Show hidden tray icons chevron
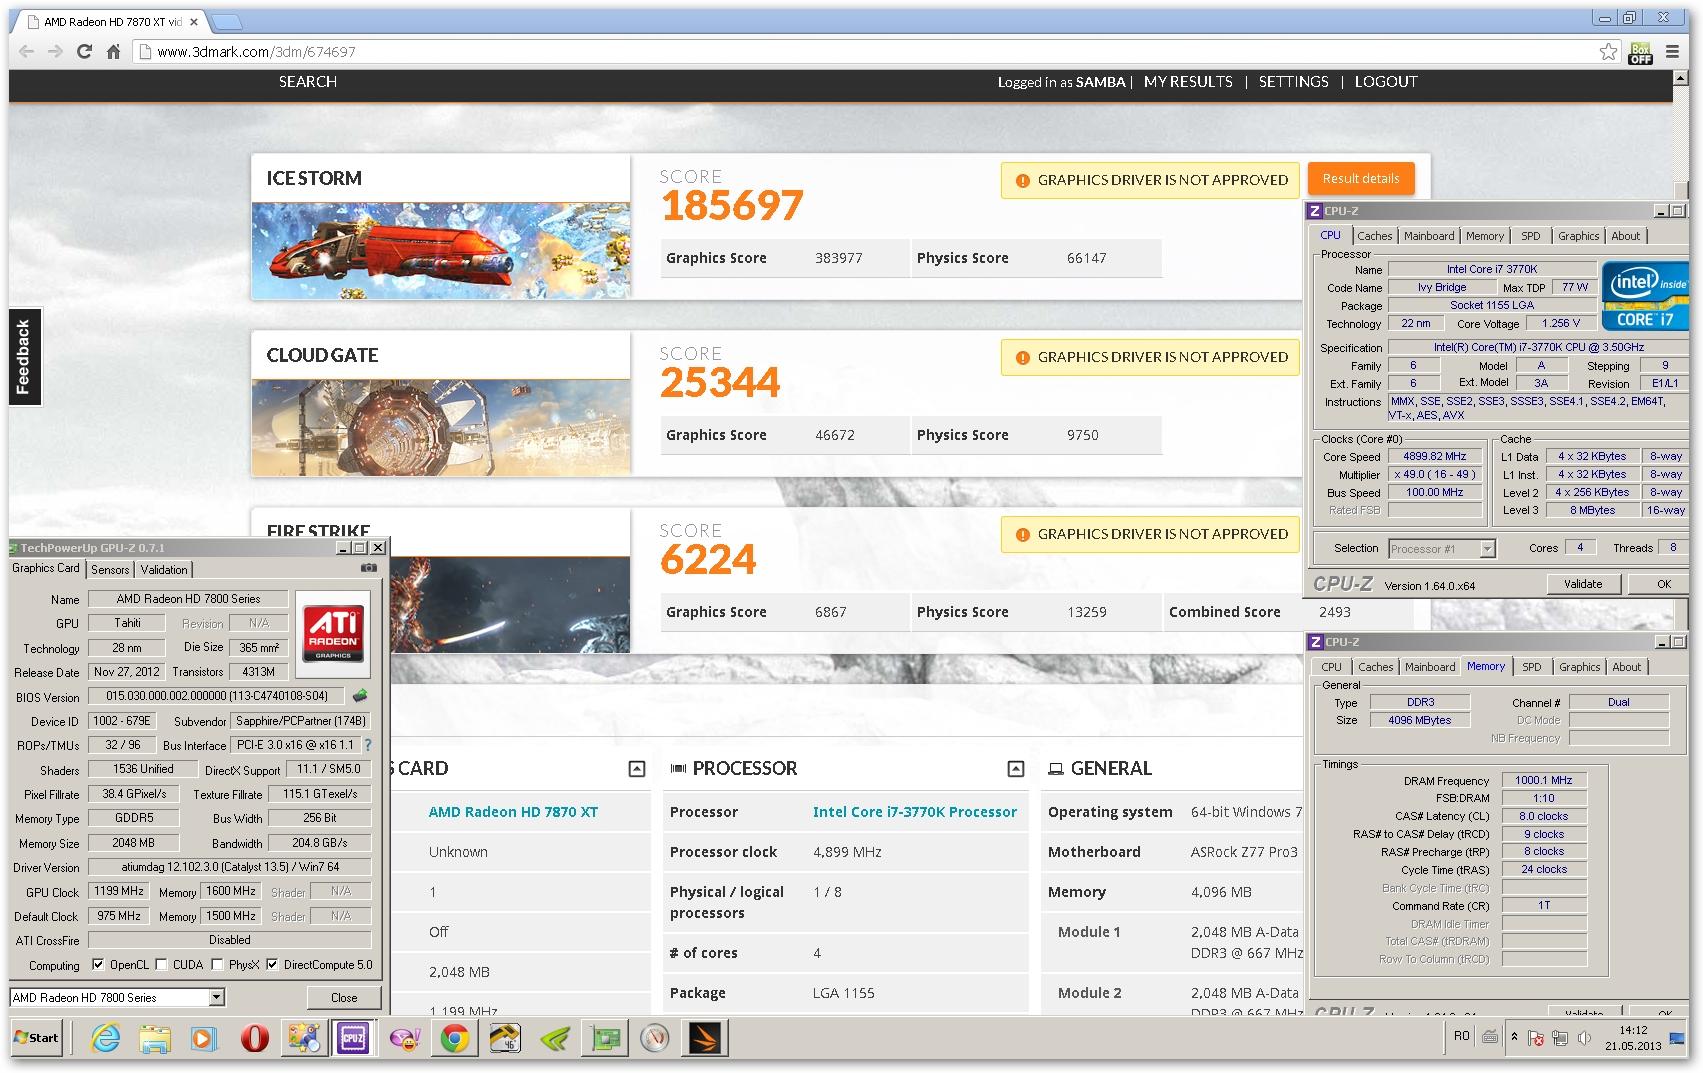1703x1073 pixels. point(1514,1037)
